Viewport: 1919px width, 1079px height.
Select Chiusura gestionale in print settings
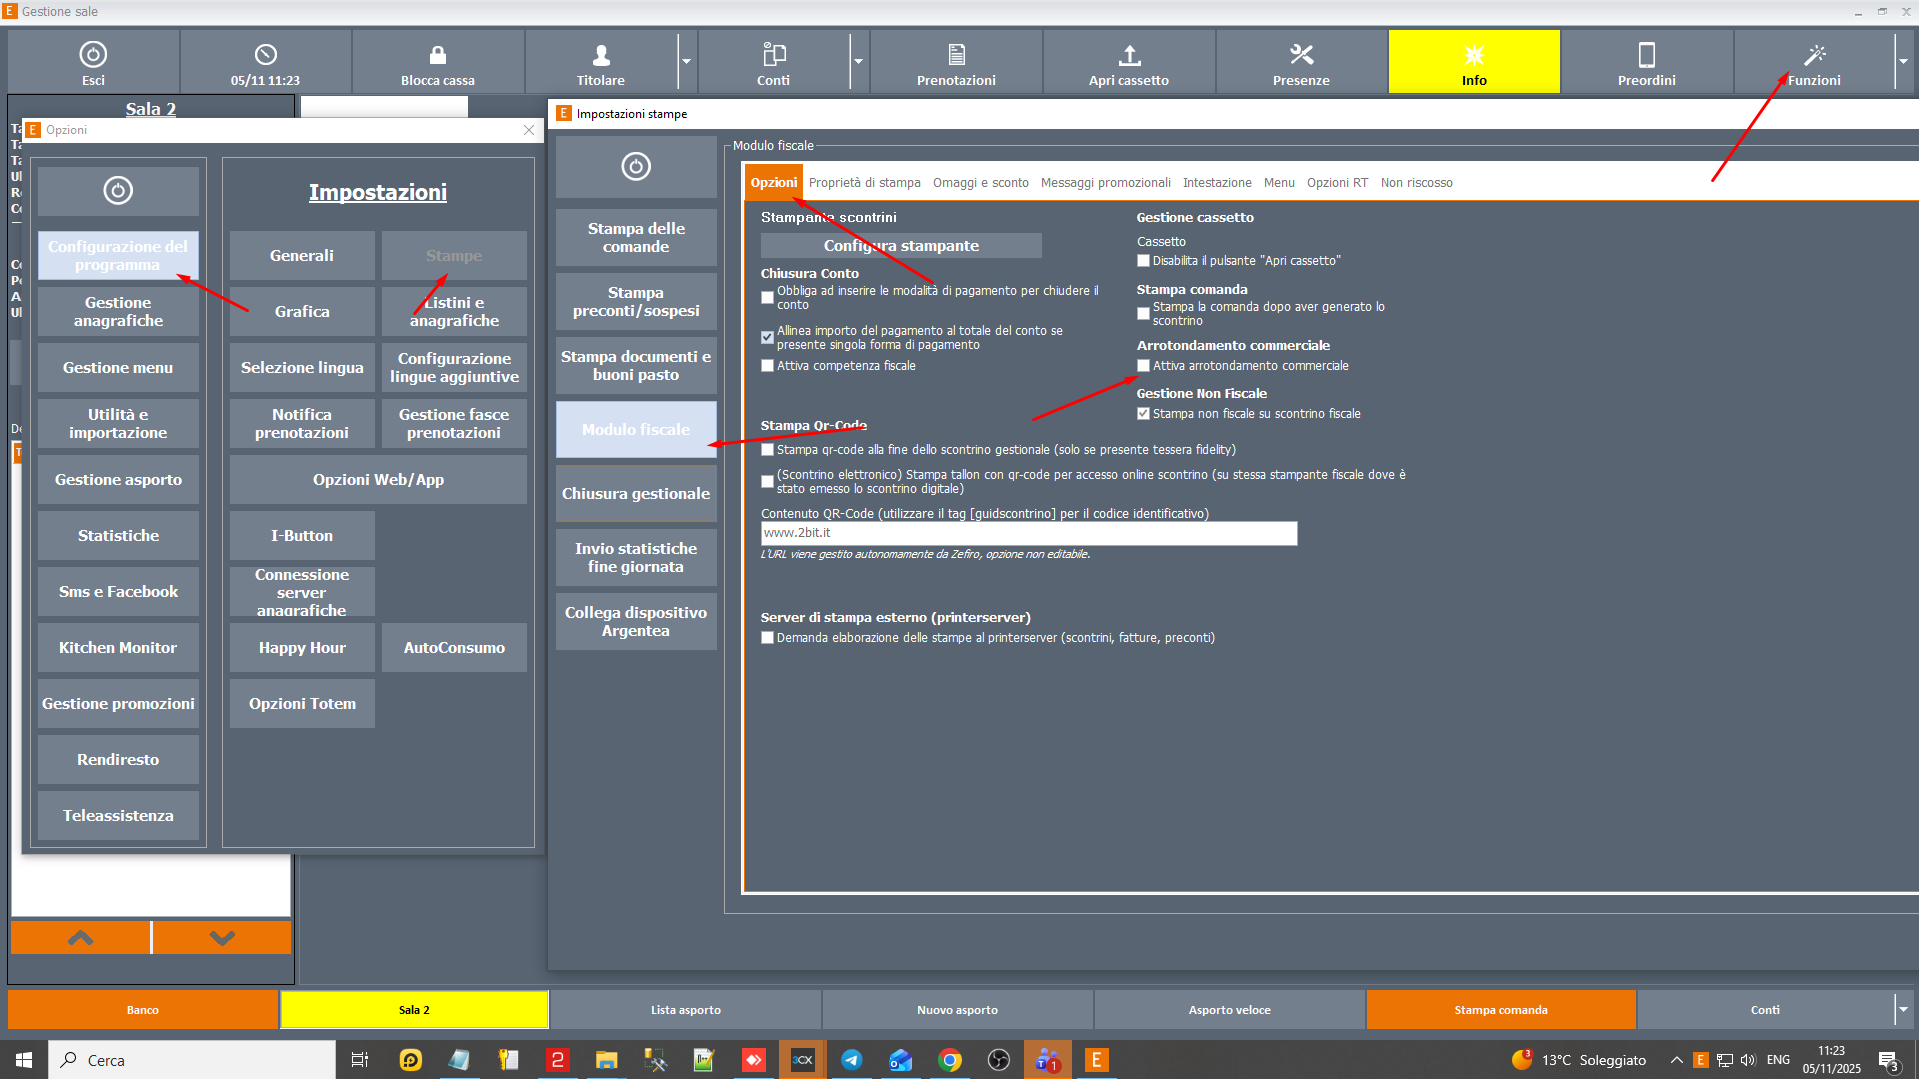coord(636,494)
